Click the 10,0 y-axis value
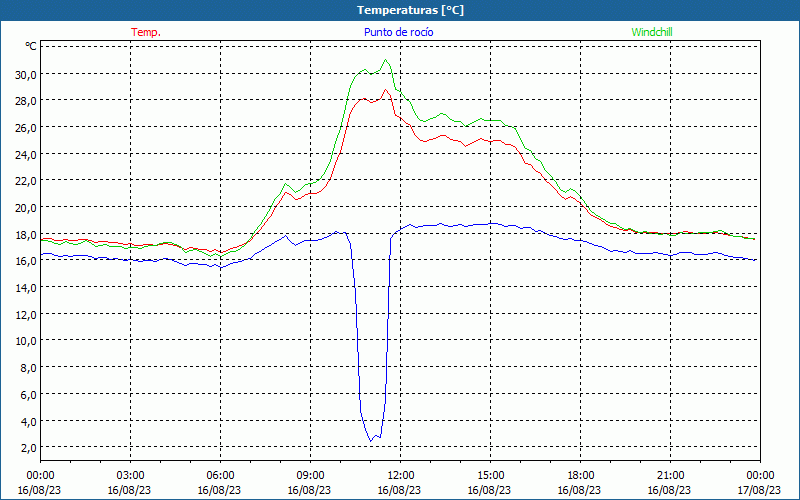 coord(26,340)
